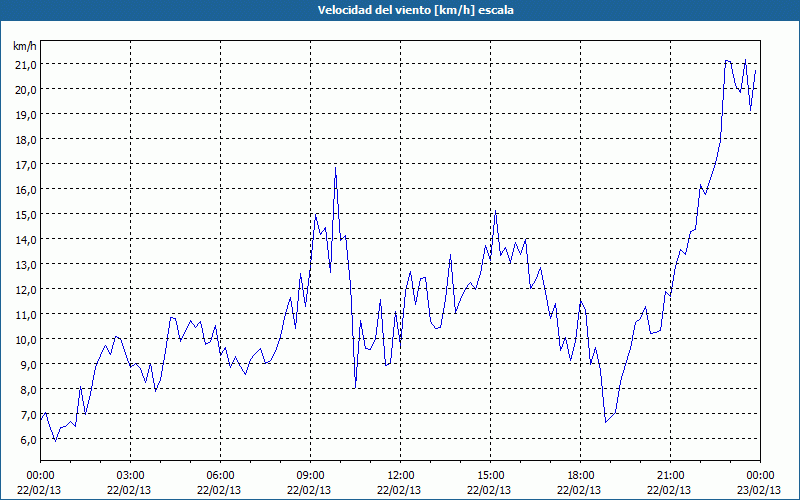800x500 pixels.
Task: Click the wind speed peak near 09:50
Action: point(335,168)
